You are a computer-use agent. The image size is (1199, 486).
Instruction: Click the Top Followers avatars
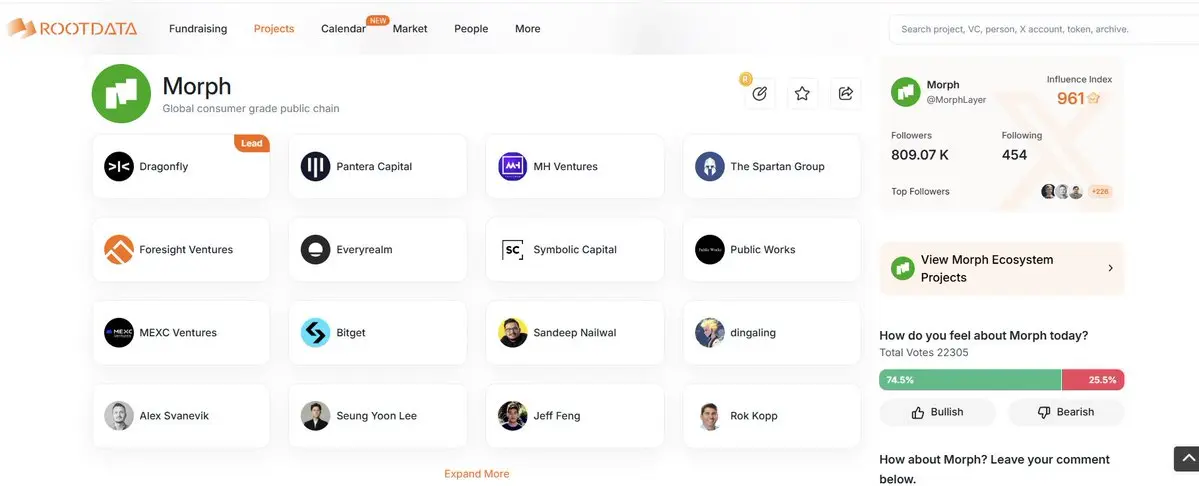point(1062,192)
